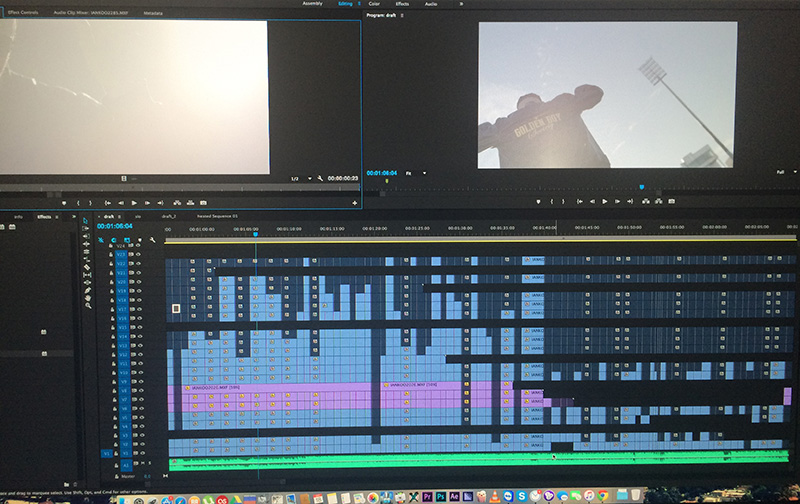Image resolution: width=800 pixels, height=504 pixels.
Task: Mute audio track A1 with M button
Action: pyautogui.click(x=142, y=463)
